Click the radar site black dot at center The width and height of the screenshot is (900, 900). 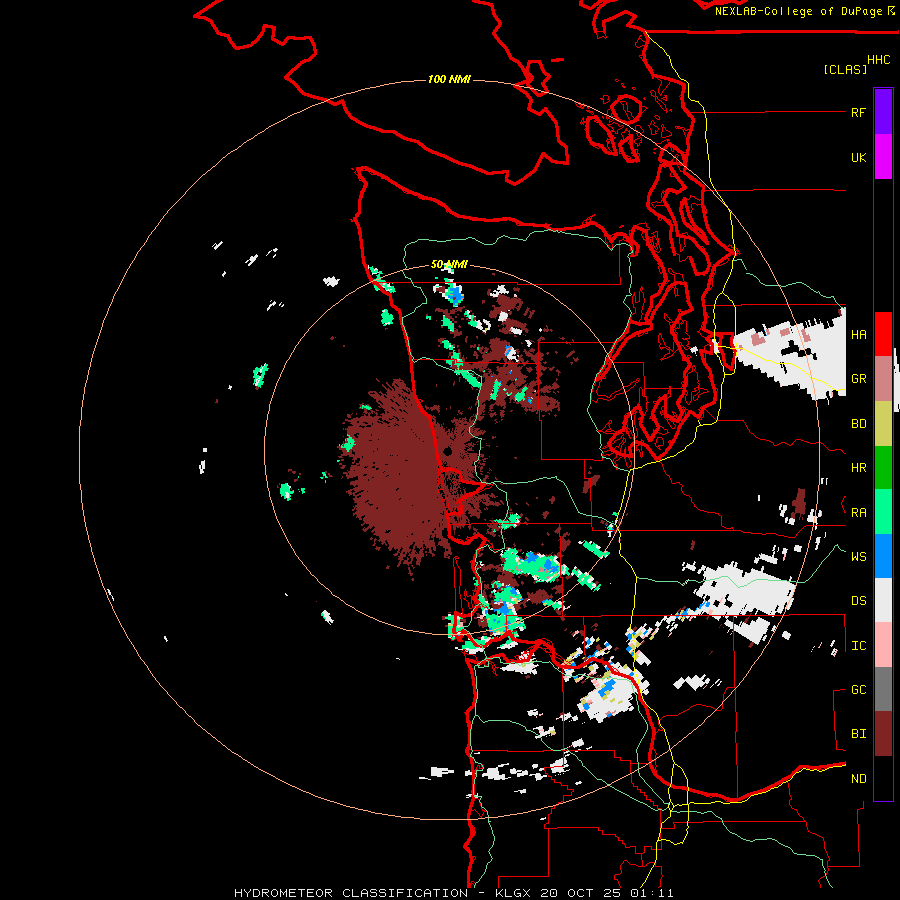tap(447, 452)
